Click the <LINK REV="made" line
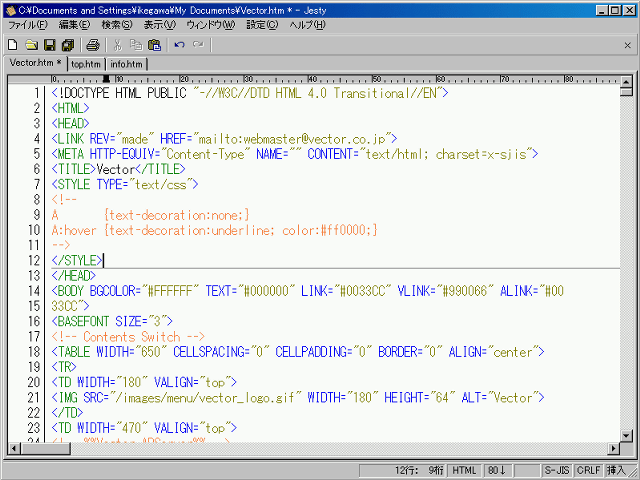The width and height of the screenshot is (640, 480). click(x=224, y=139)
